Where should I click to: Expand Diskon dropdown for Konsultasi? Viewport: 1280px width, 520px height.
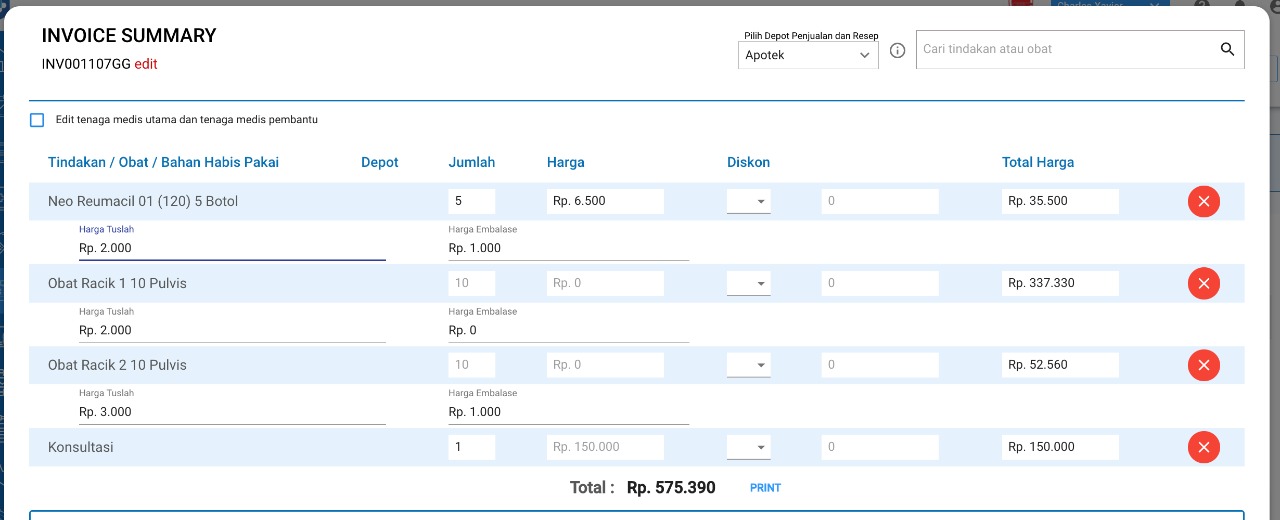(749, 447)
